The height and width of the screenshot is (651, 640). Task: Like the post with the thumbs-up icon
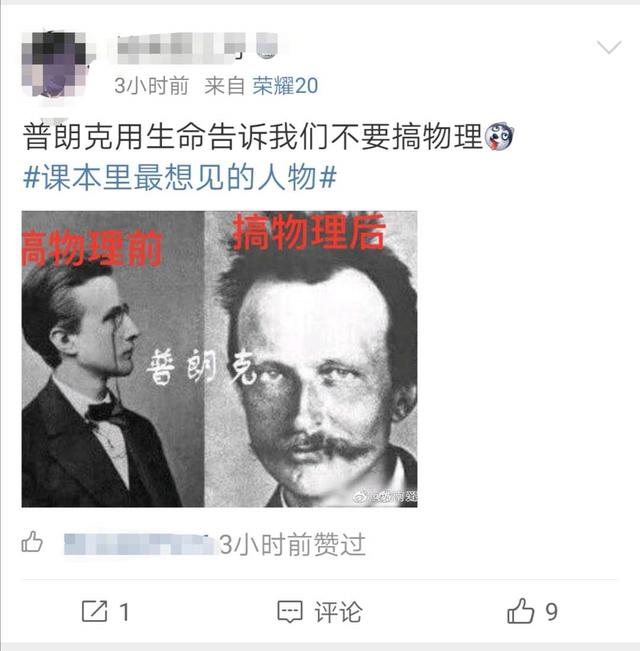[520, 611]
